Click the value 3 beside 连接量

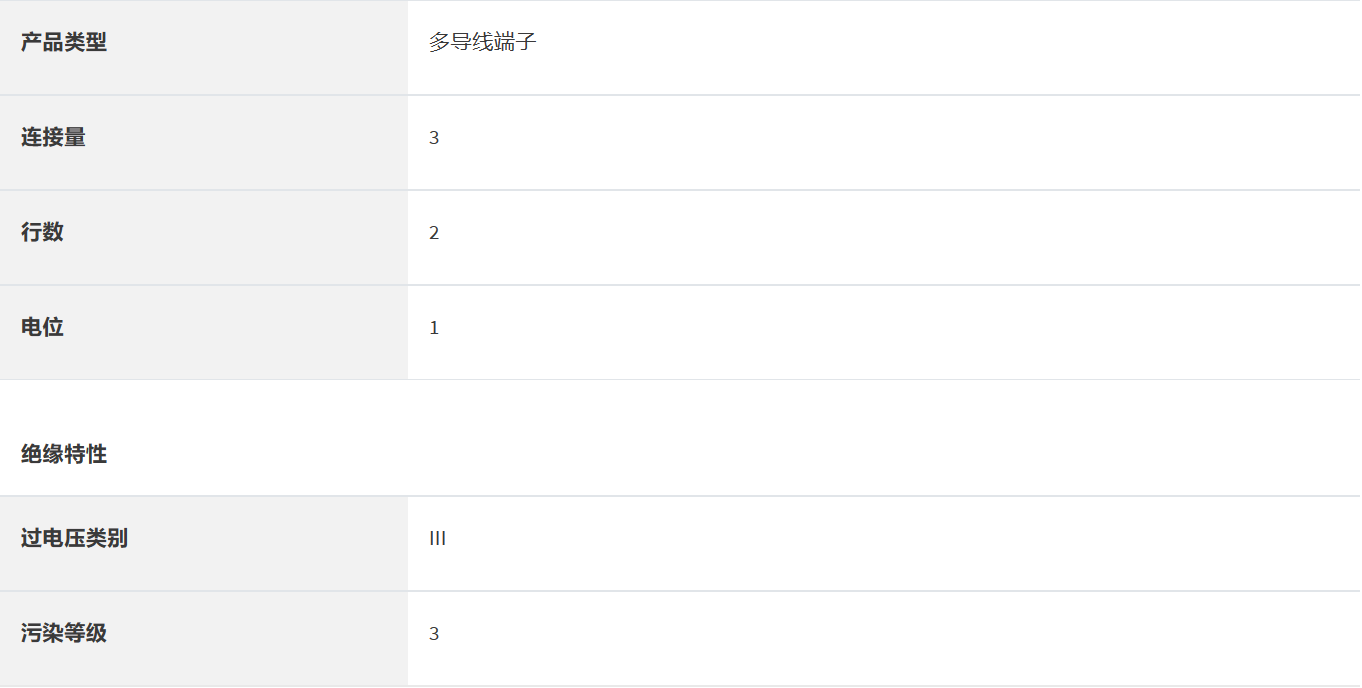[434, 138]
